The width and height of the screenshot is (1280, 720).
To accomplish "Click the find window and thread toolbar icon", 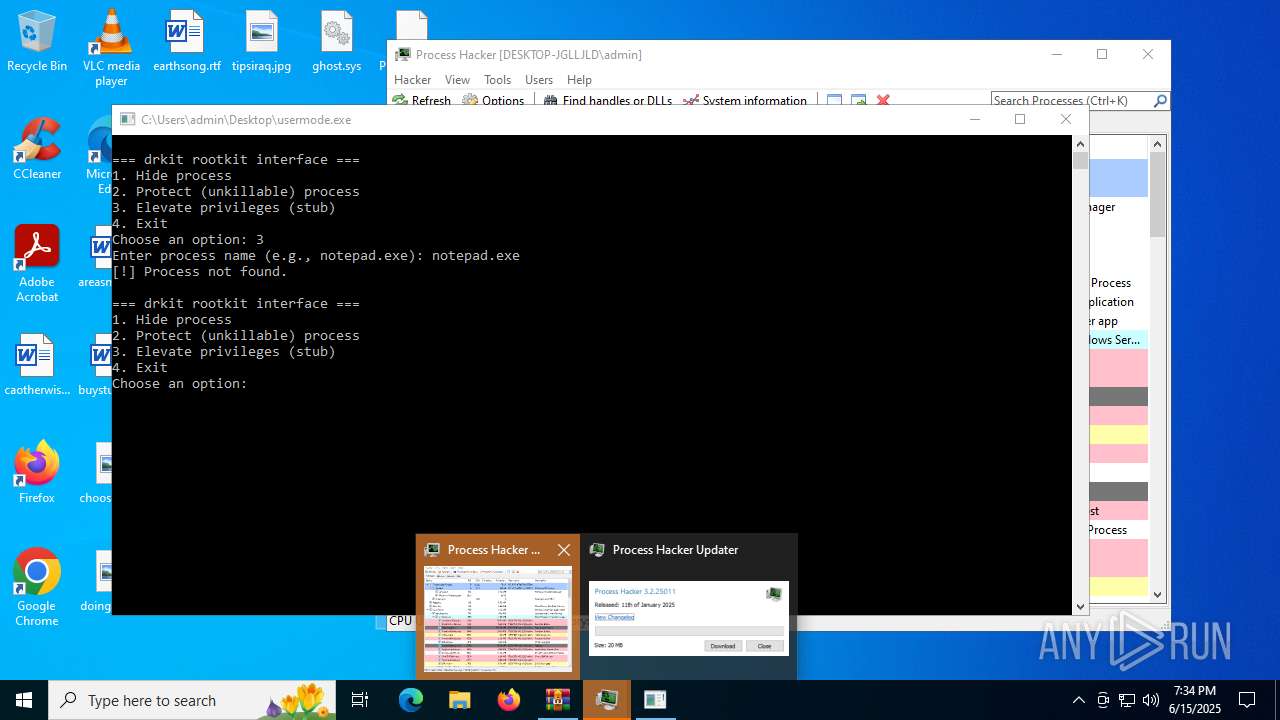I will tap(858, 100).
